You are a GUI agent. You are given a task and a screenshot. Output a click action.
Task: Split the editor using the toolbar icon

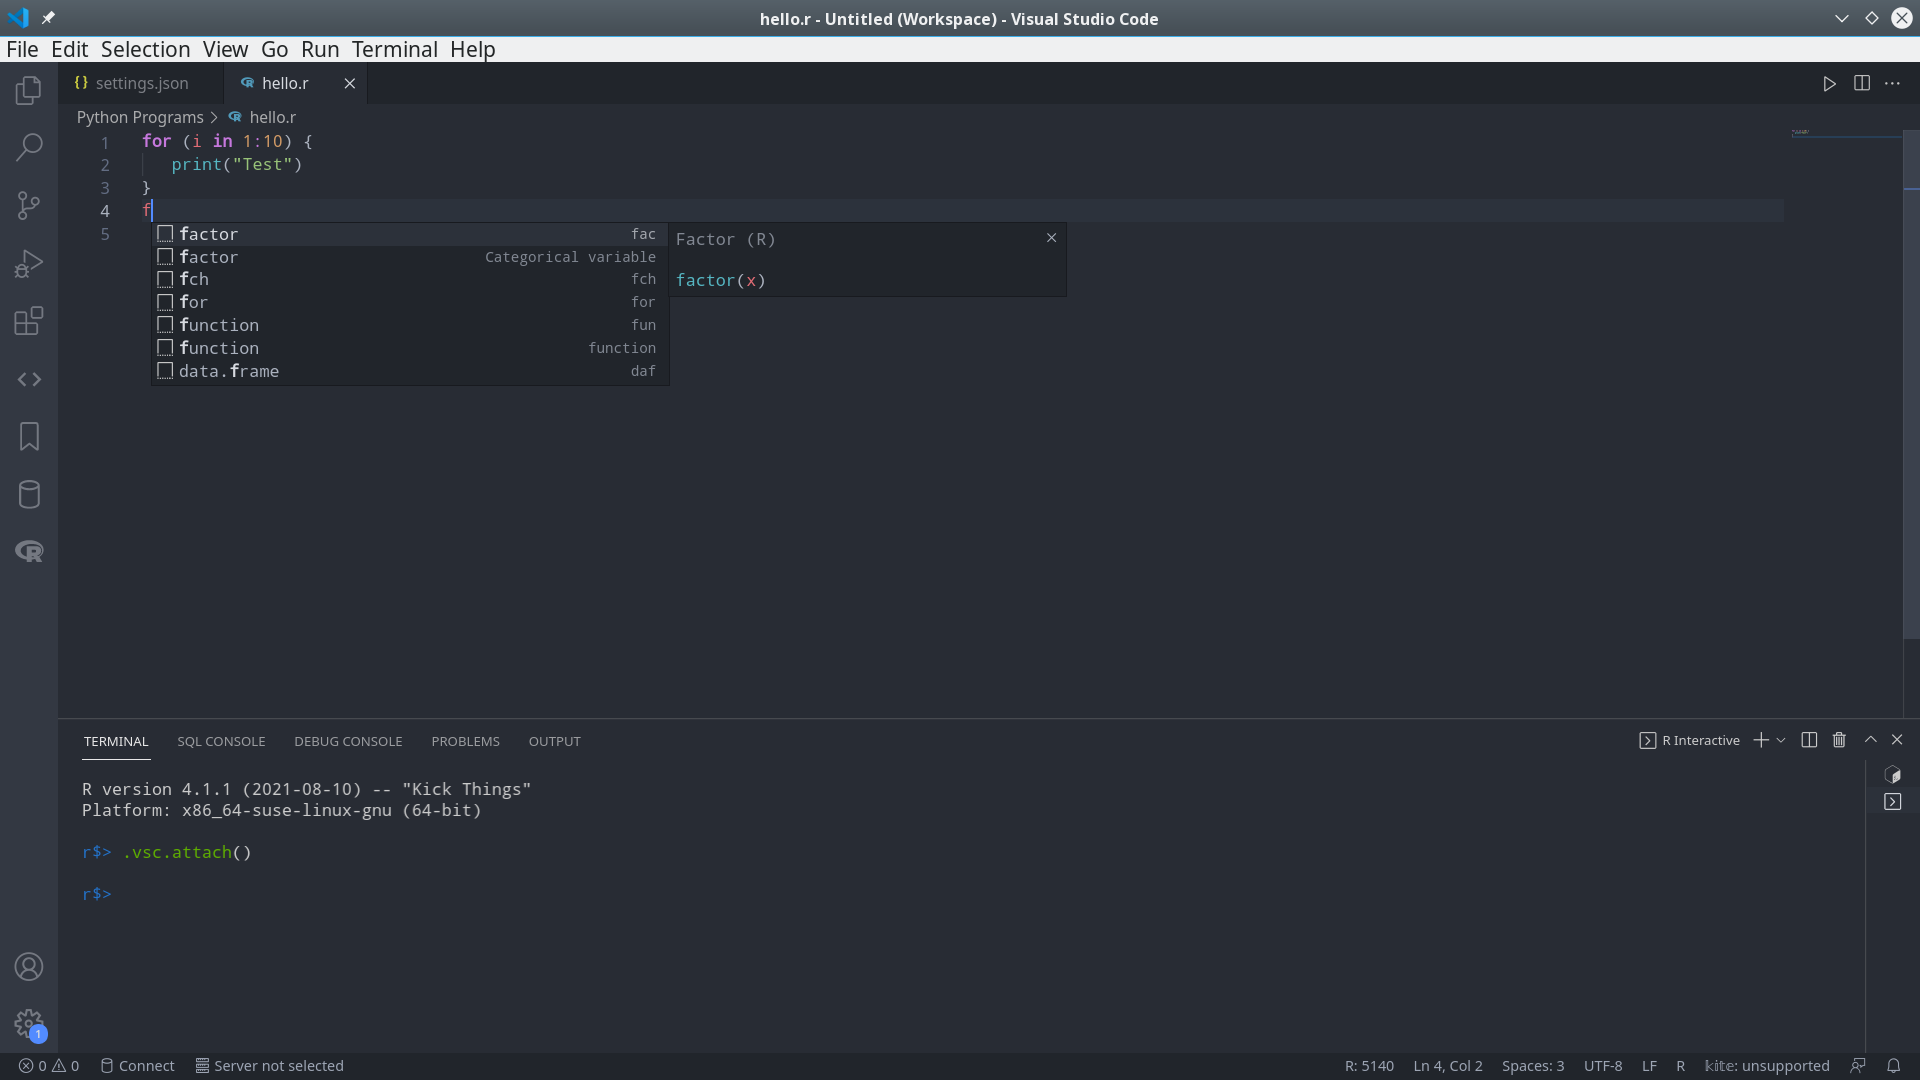1862,83
